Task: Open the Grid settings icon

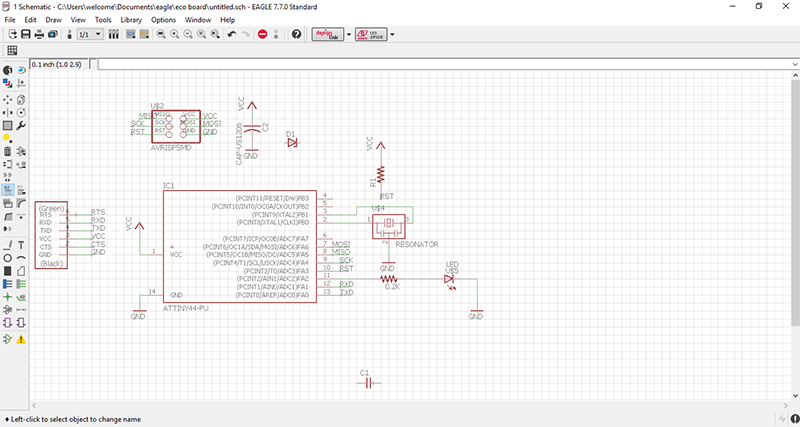Action: (x=12, y=50)
